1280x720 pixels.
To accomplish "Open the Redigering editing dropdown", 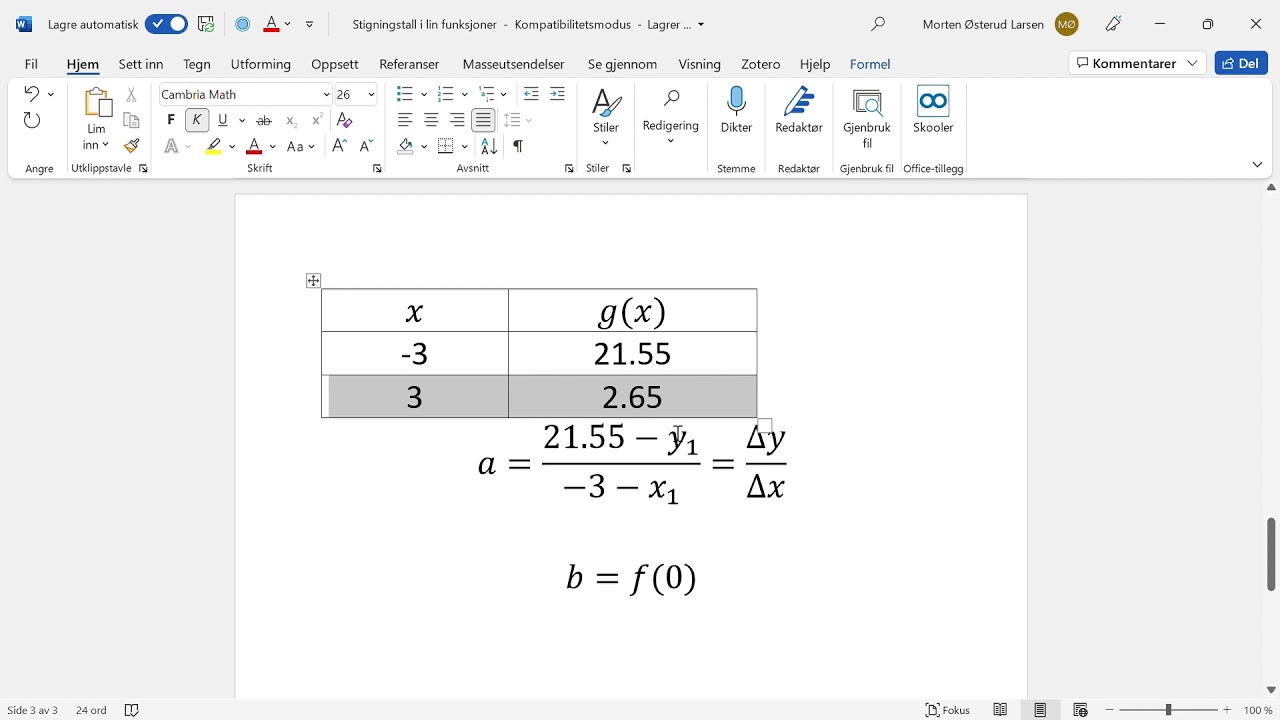I will [x=671, y=117].
